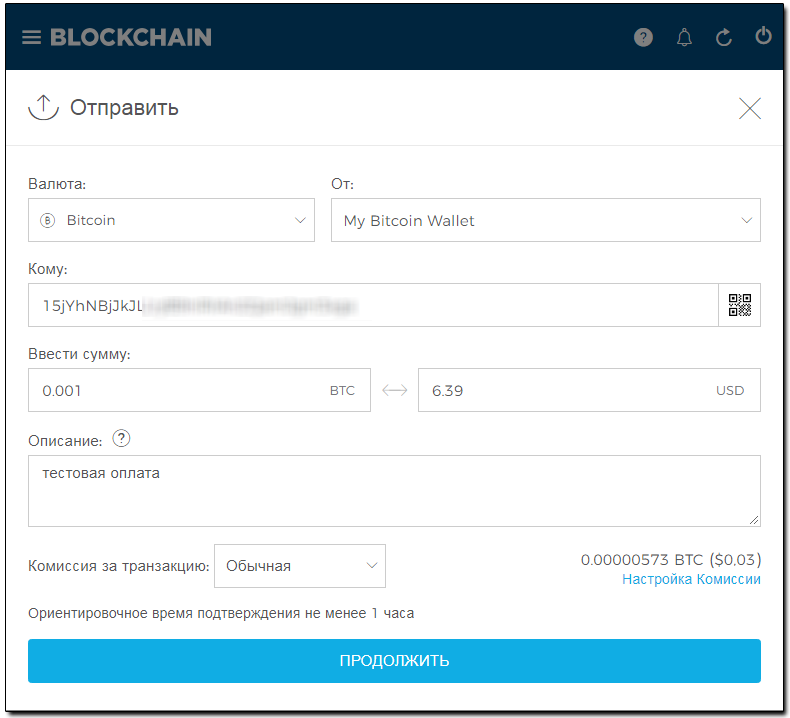Click the ПРОДОЛЖИТЬ button
The height and width of the screenshot is (718, 790).
pos(394,661)
